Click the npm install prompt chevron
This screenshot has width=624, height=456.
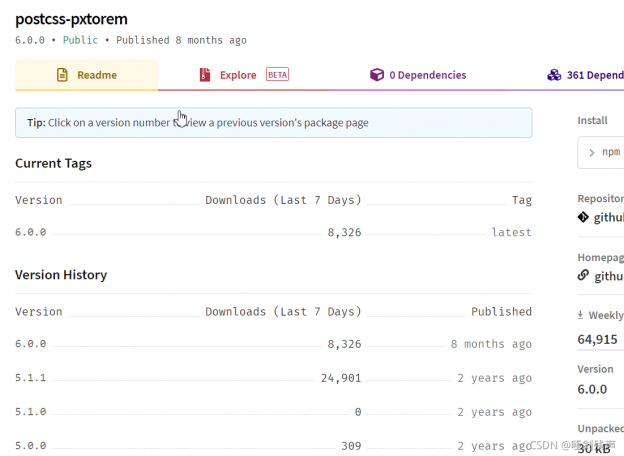coord(592,153)
